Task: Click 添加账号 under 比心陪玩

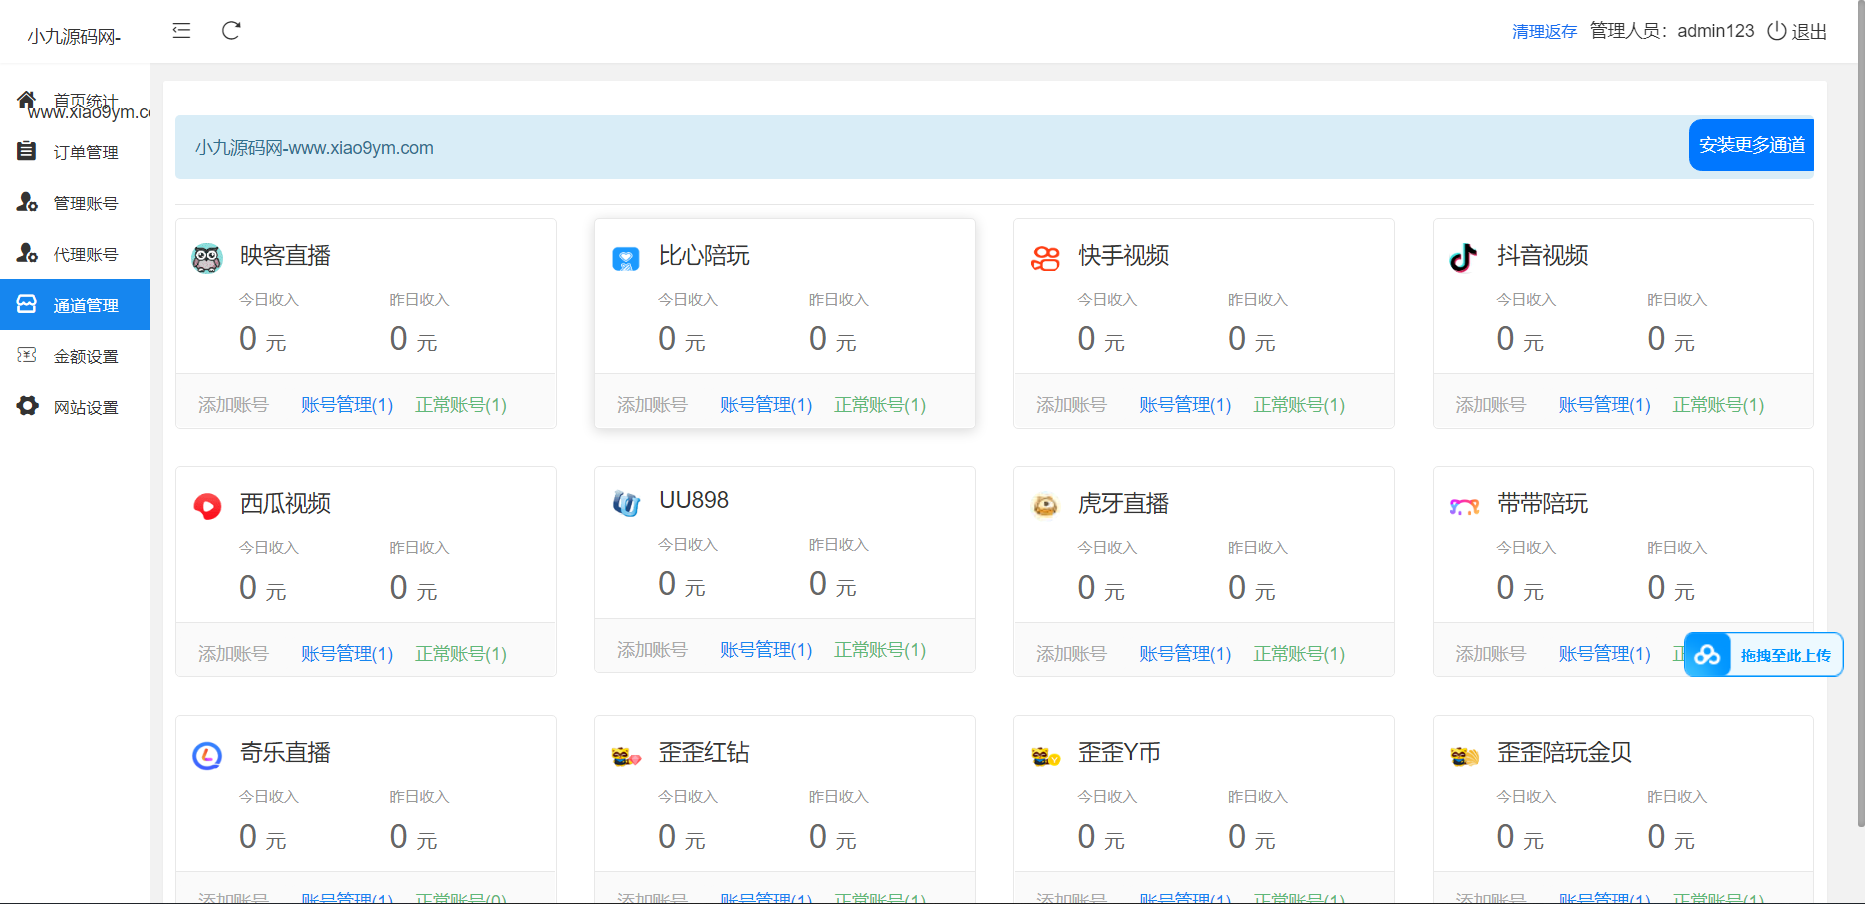Action: point(652,405)
